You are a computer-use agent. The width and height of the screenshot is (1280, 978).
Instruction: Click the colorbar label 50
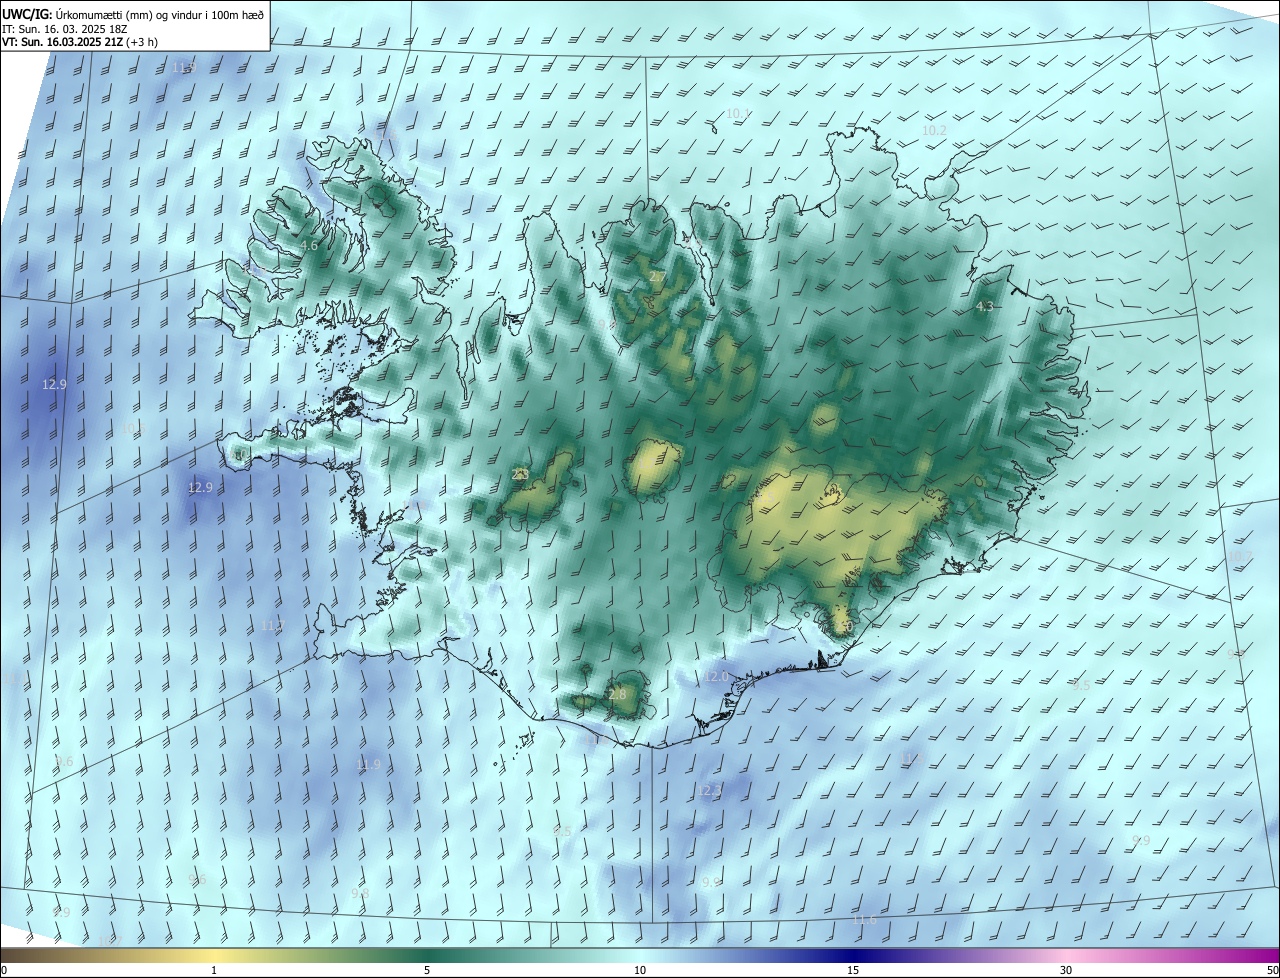coord(1272,971)
